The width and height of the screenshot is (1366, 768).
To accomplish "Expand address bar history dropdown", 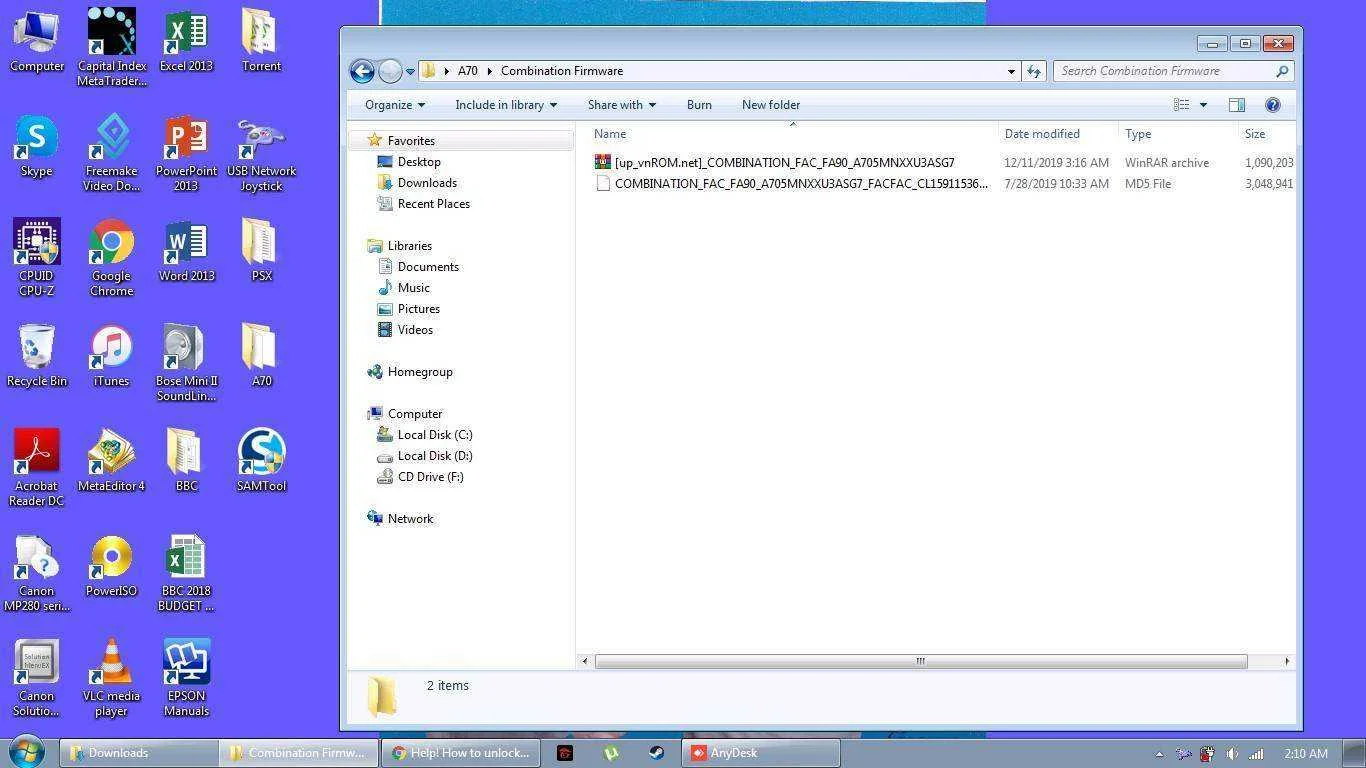I will pos(1011,71).
